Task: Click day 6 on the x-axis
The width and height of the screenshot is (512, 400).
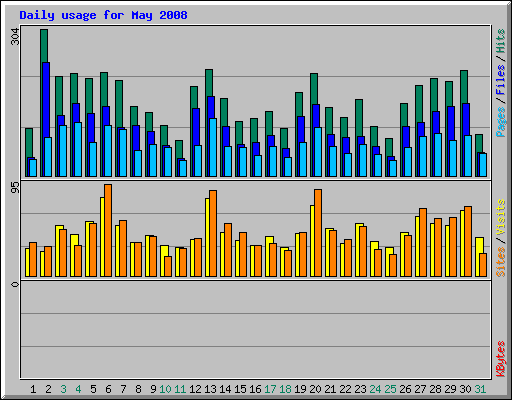Action: coord(108,389)
